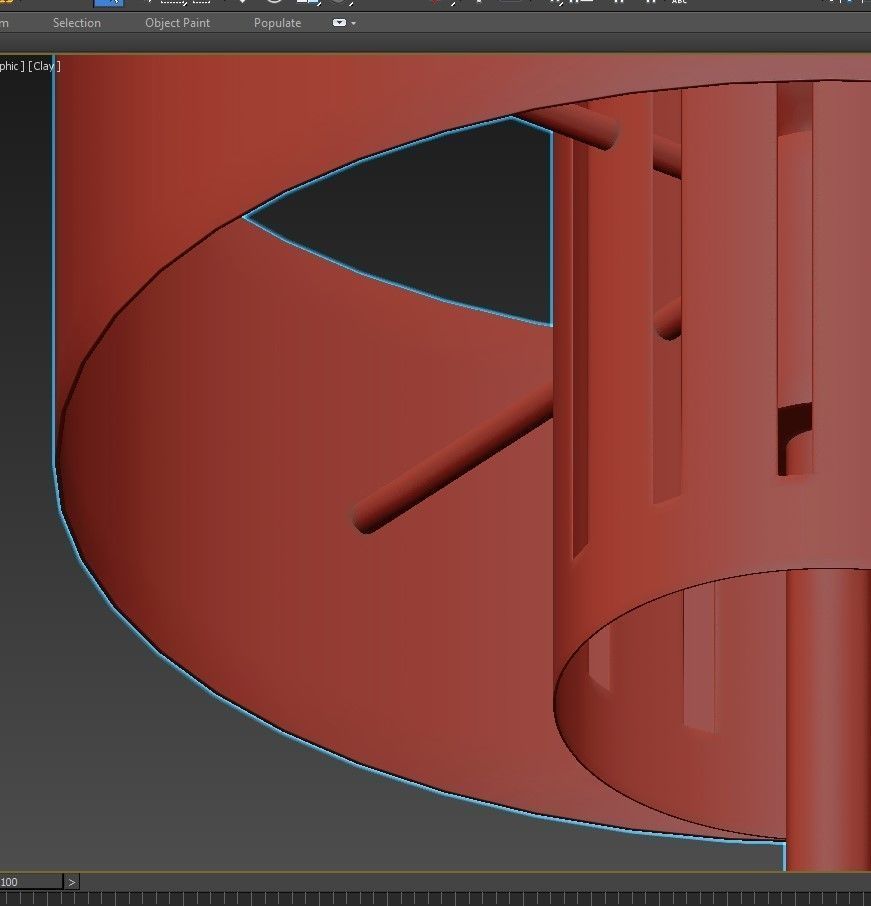Image resolution: width=871 pixels, height=906 pixels.
Task: Advance time slider with the next arrow
Action: click(72, 882)
